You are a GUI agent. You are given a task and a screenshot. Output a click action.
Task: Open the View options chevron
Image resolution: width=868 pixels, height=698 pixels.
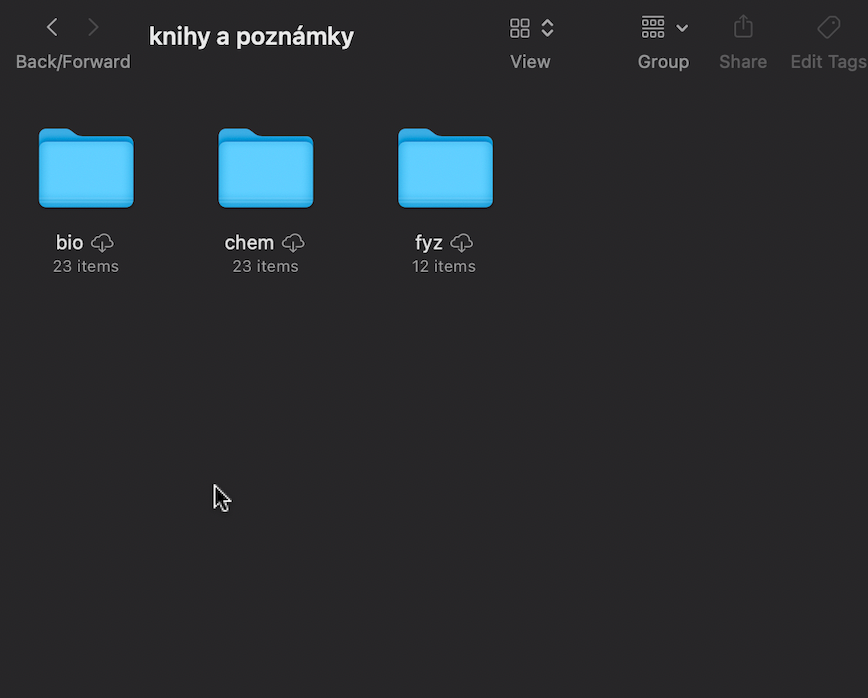(x=546, y=28)
